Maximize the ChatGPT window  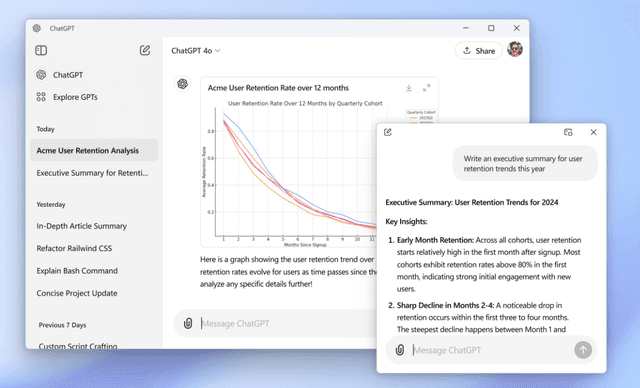tap(491, 28)
